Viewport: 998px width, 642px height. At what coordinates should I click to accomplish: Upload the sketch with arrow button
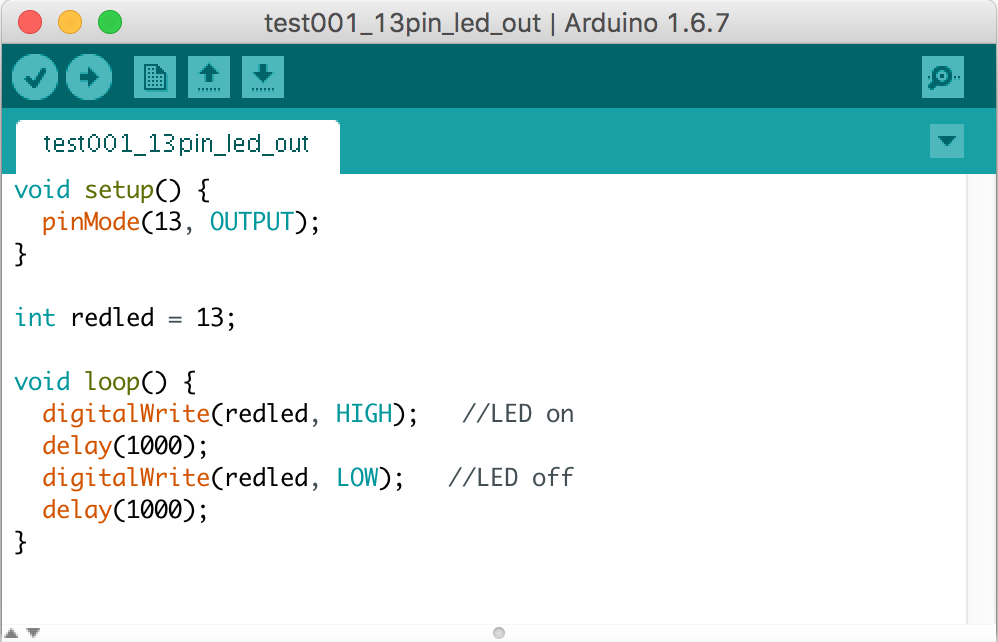point(89,77)
